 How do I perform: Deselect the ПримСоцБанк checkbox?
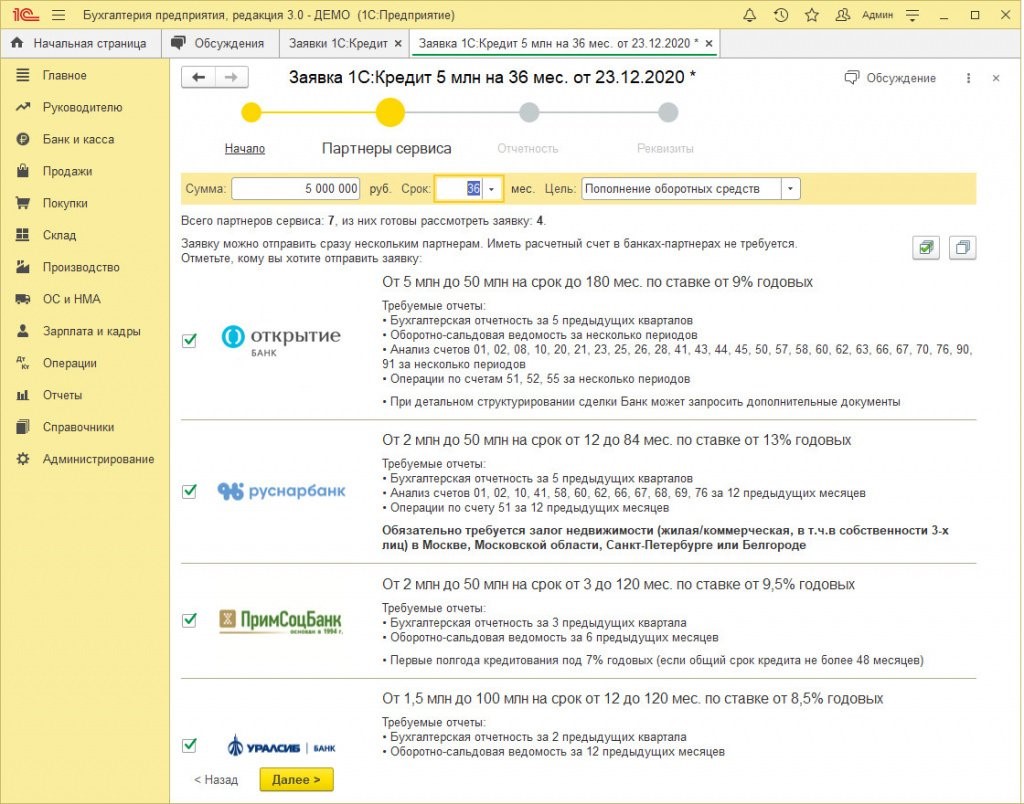[189, 620]
